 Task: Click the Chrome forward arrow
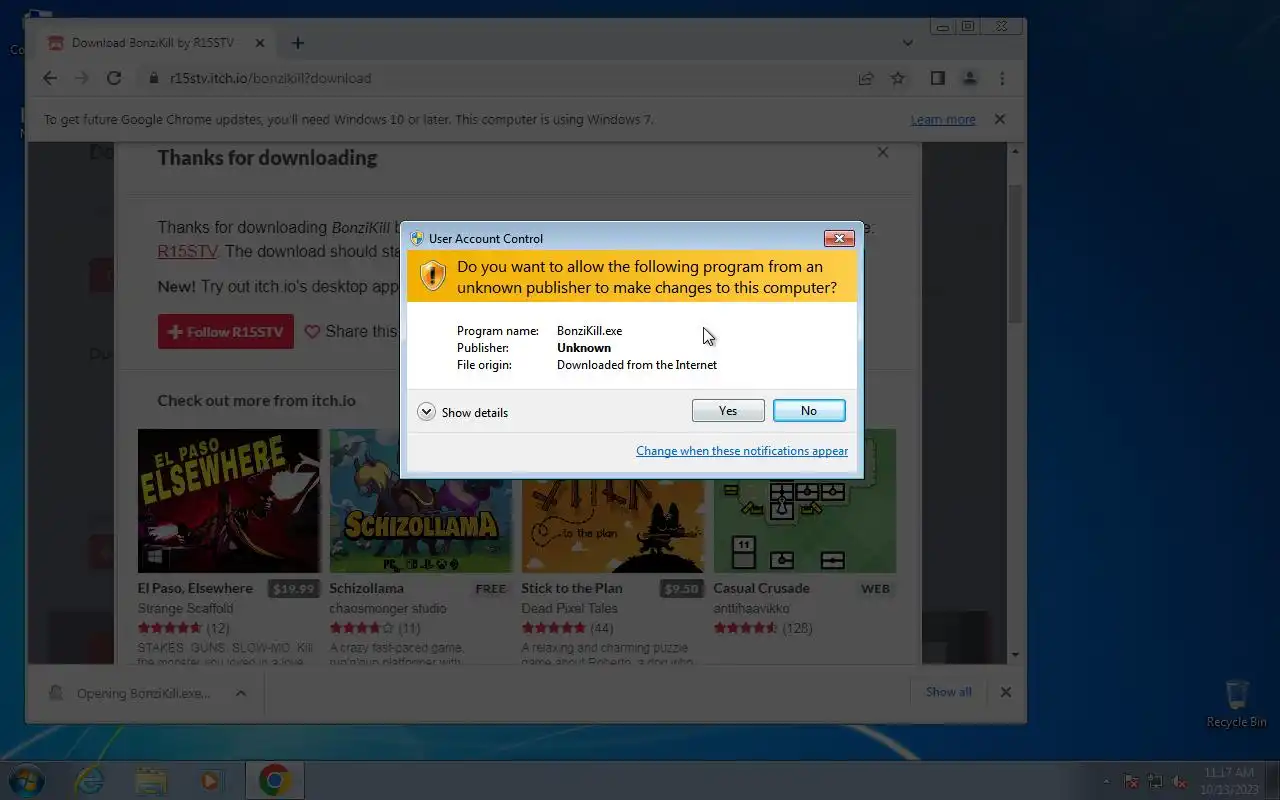(82, 78)
